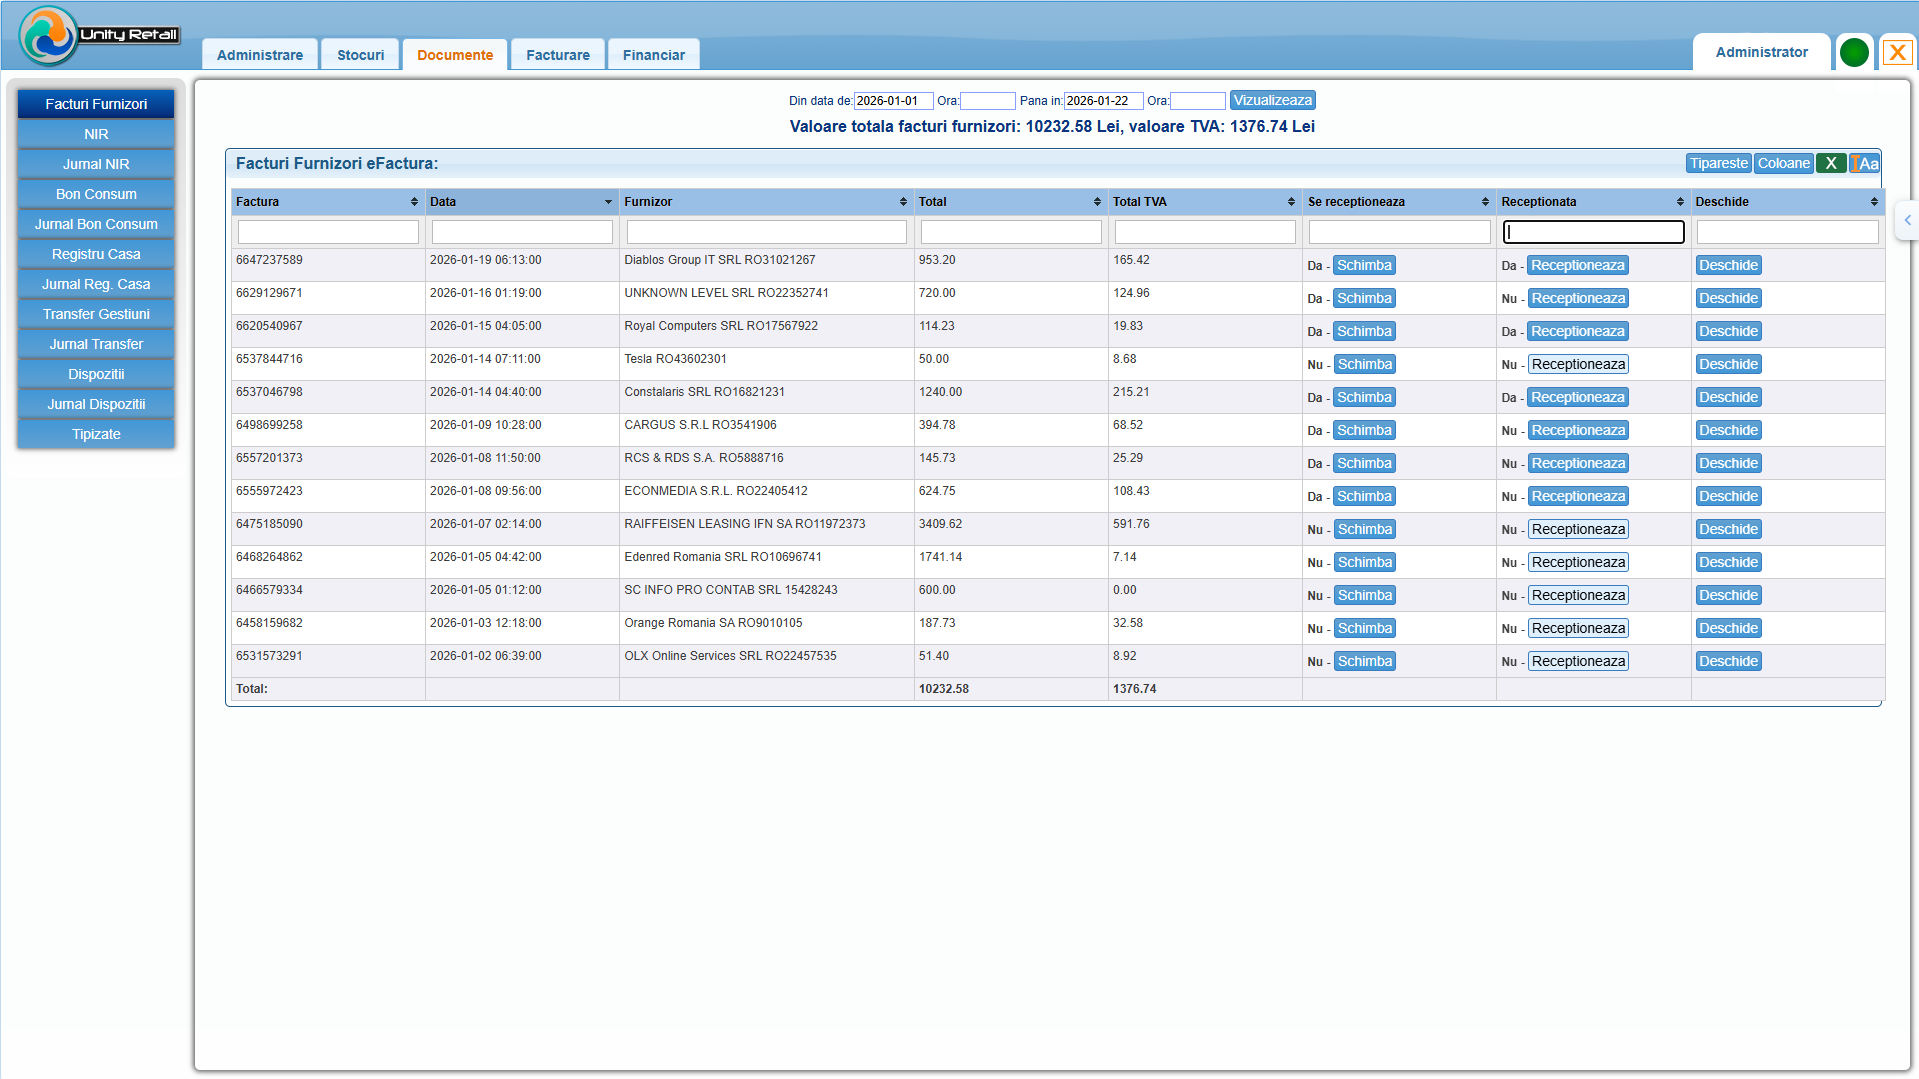
Task: Click the green Excel export icon
Action: tap(1830, 164)
